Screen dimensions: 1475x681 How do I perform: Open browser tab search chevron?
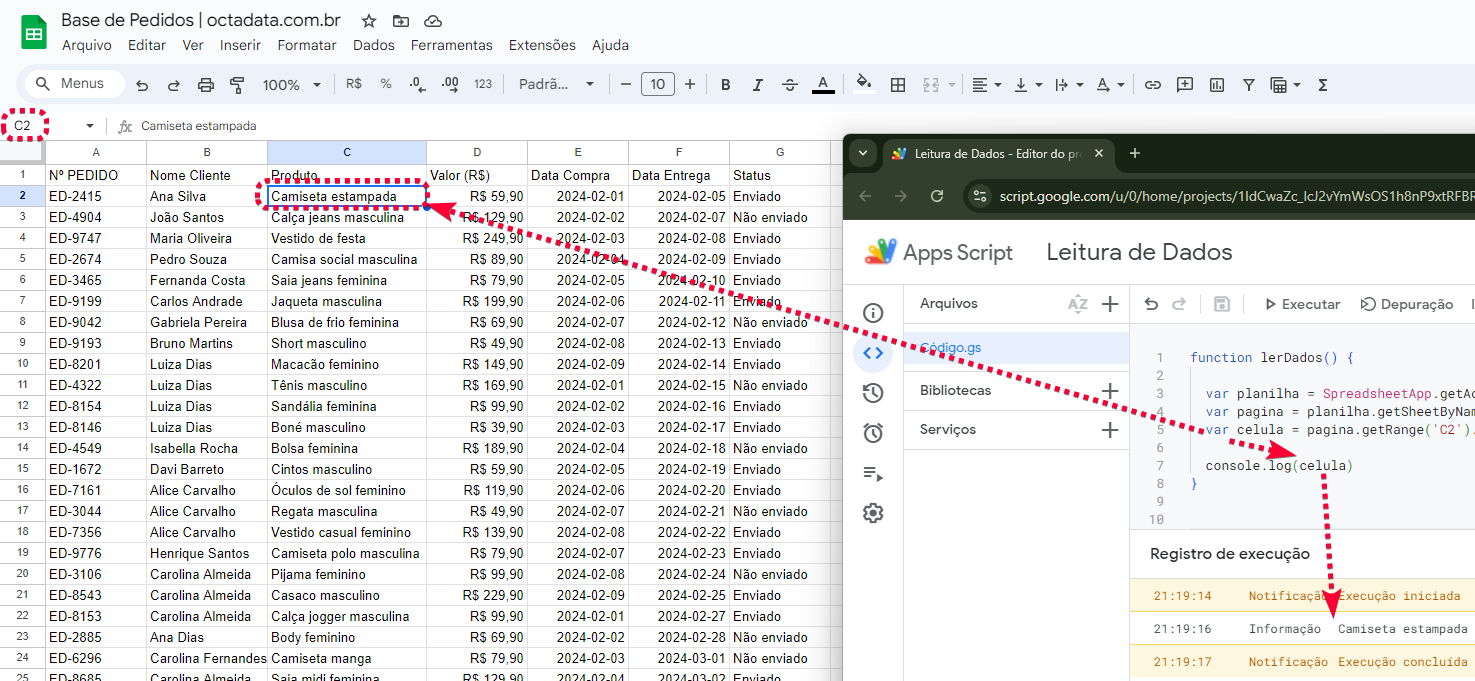(x=863, y=153)
